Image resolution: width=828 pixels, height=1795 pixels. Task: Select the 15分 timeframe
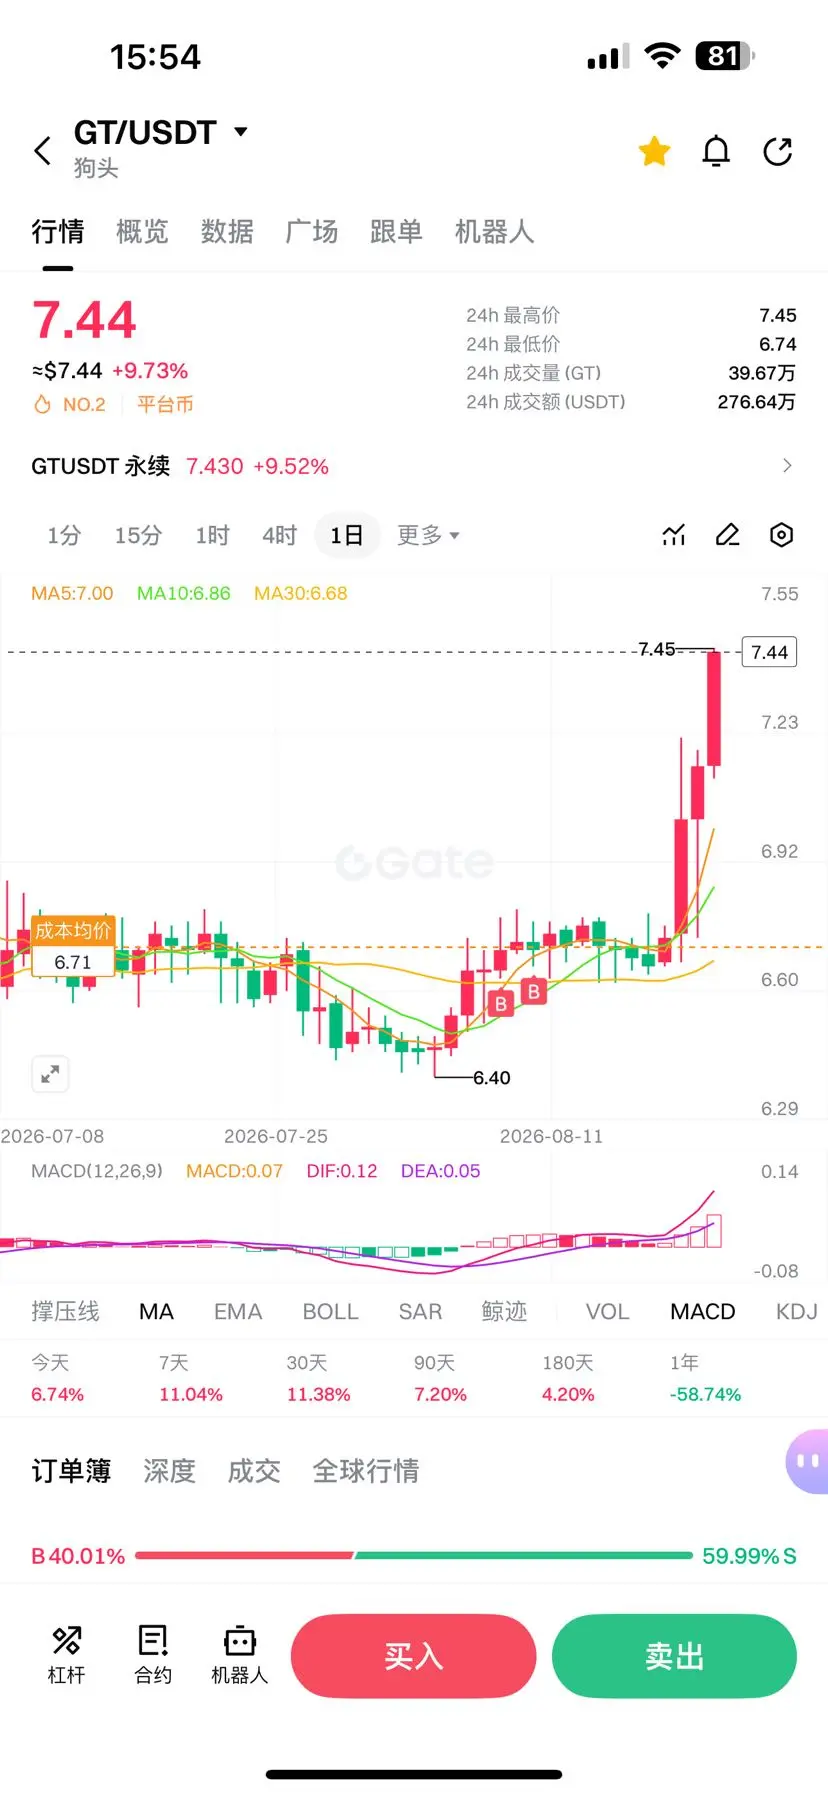[138, 535]
